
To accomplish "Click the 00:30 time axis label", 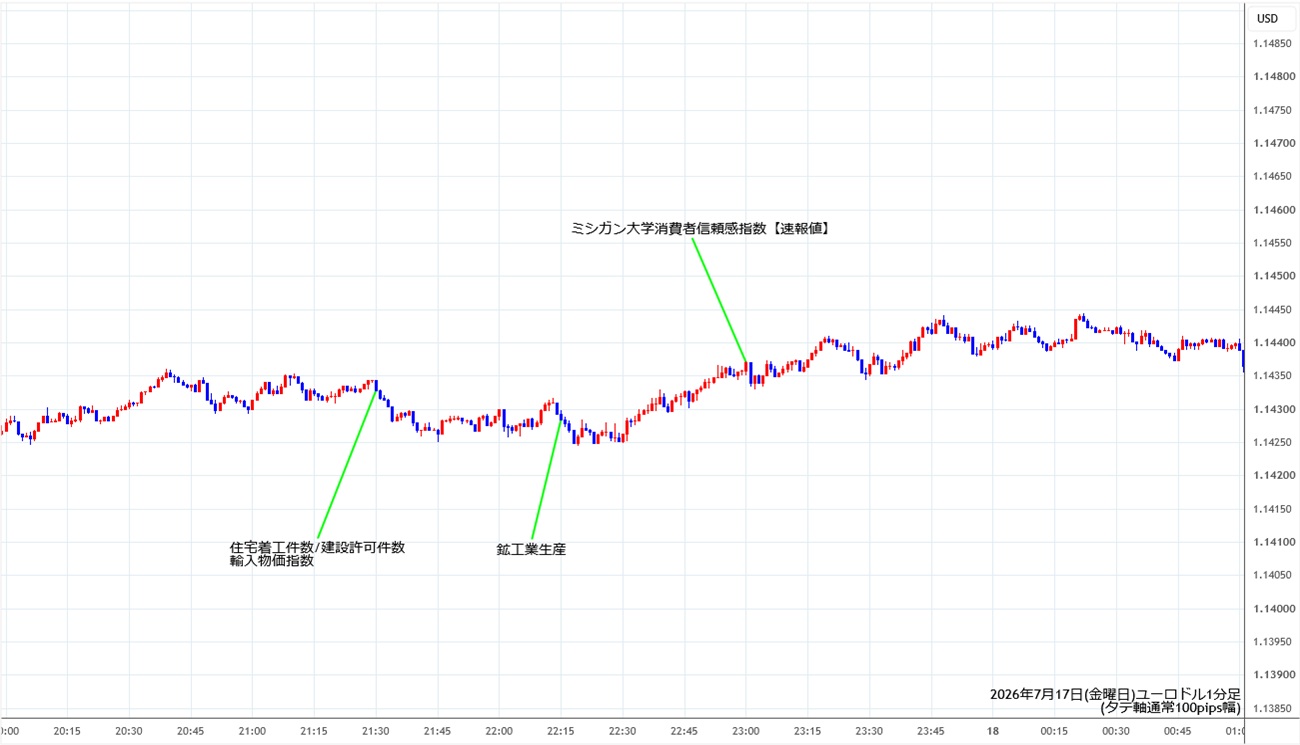I will point(1116,731).
